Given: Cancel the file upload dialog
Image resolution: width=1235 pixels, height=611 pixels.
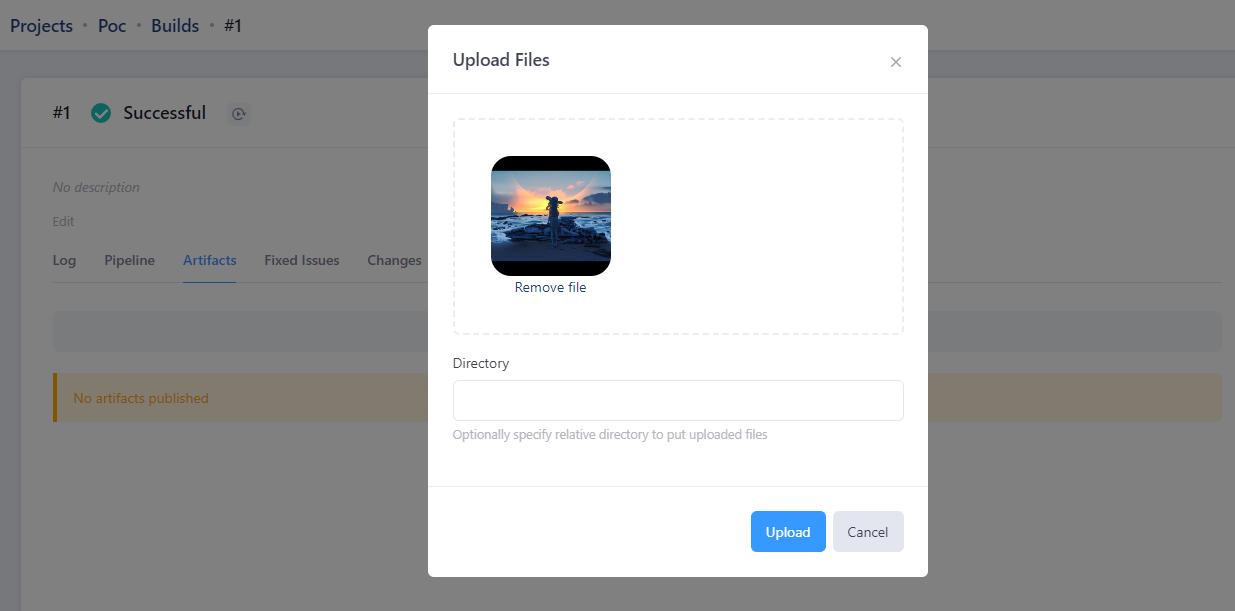Looking at the screenshot, I should click(x=867, y=532).
